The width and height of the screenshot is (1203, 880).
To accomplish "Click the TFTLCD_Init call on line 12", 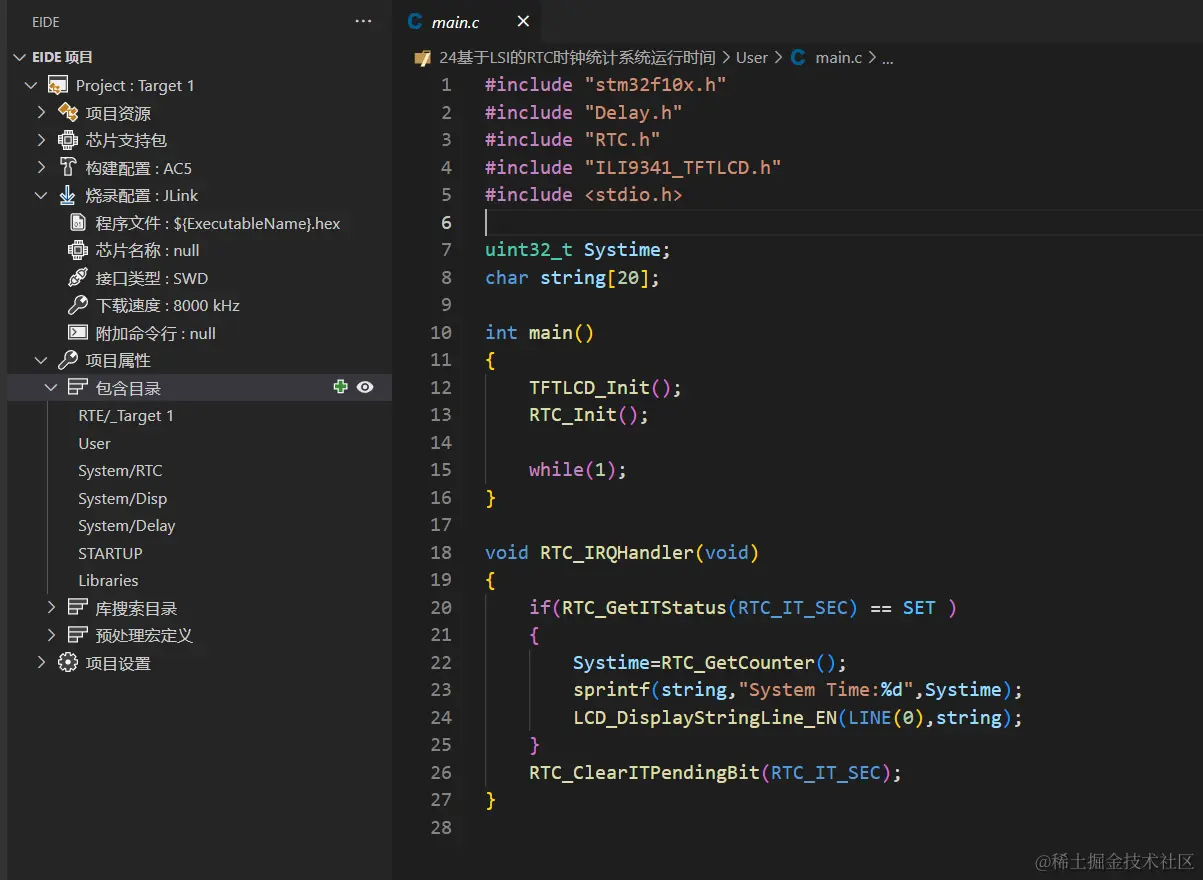I will [590, 388].
